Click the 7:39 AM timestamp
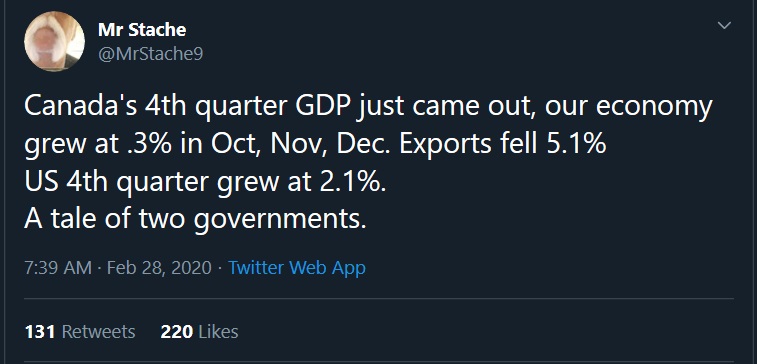Viewport: 757px width, 364px height. 57,267
